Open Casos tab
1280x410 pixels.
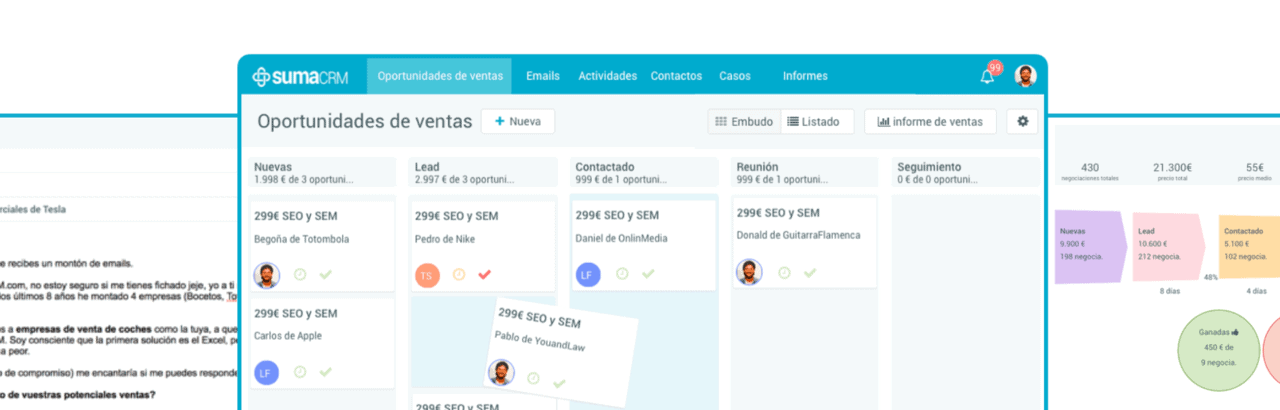(734, 76)
